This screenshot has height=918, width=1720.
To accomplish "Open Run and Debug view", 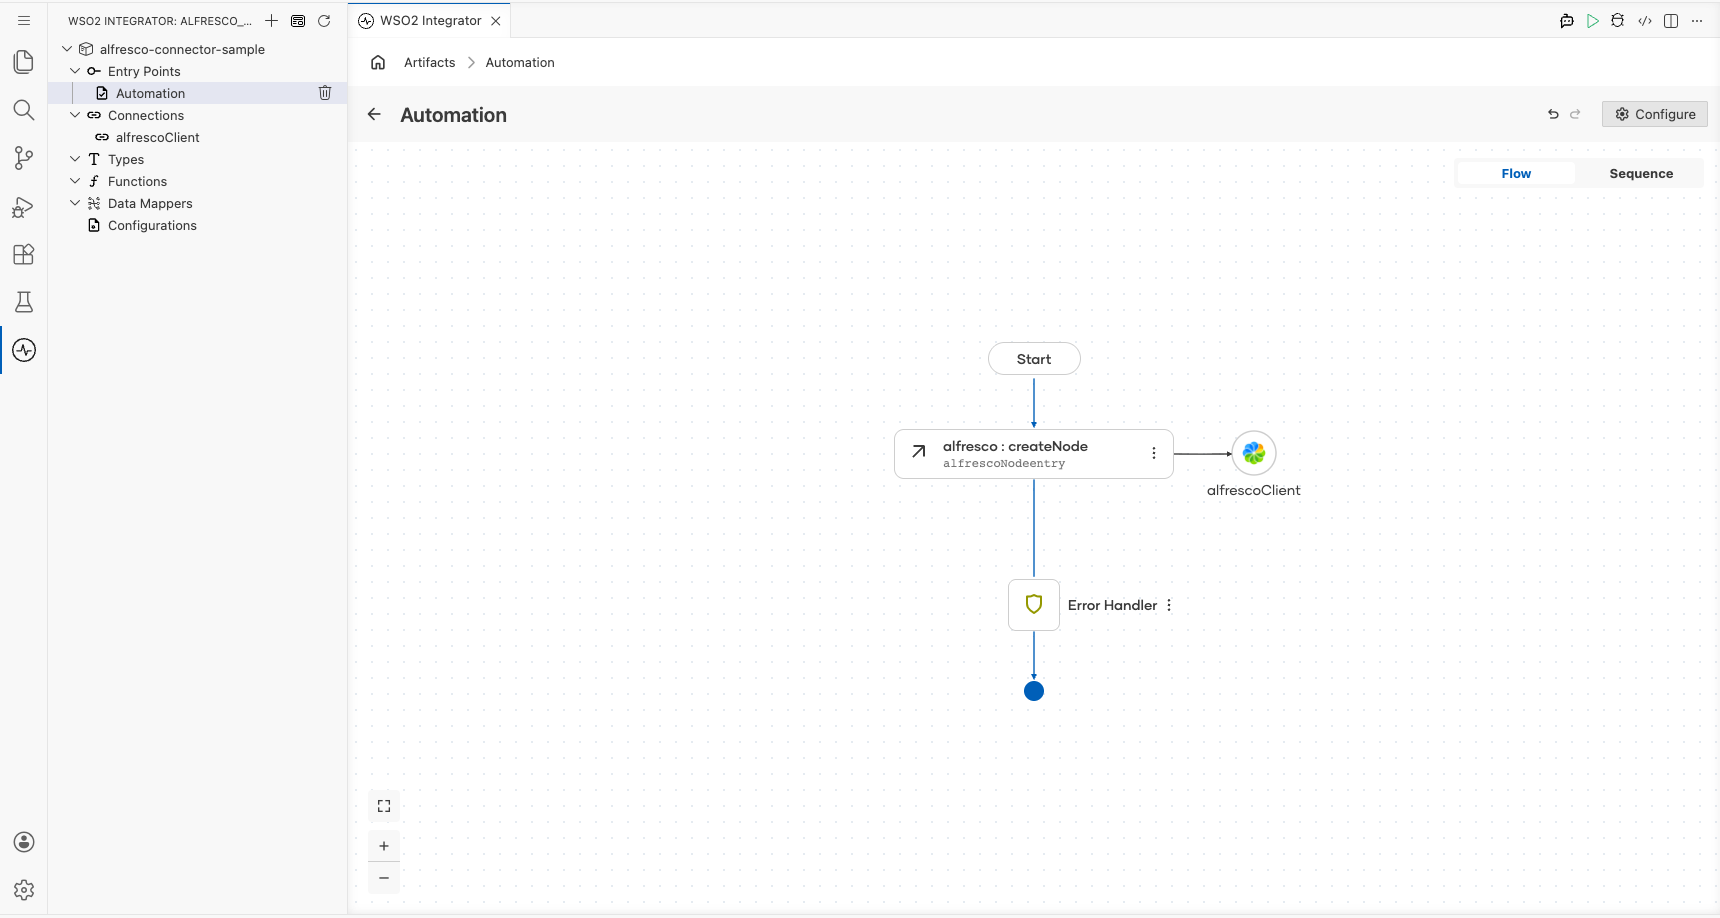I will [x=24, y=206].
